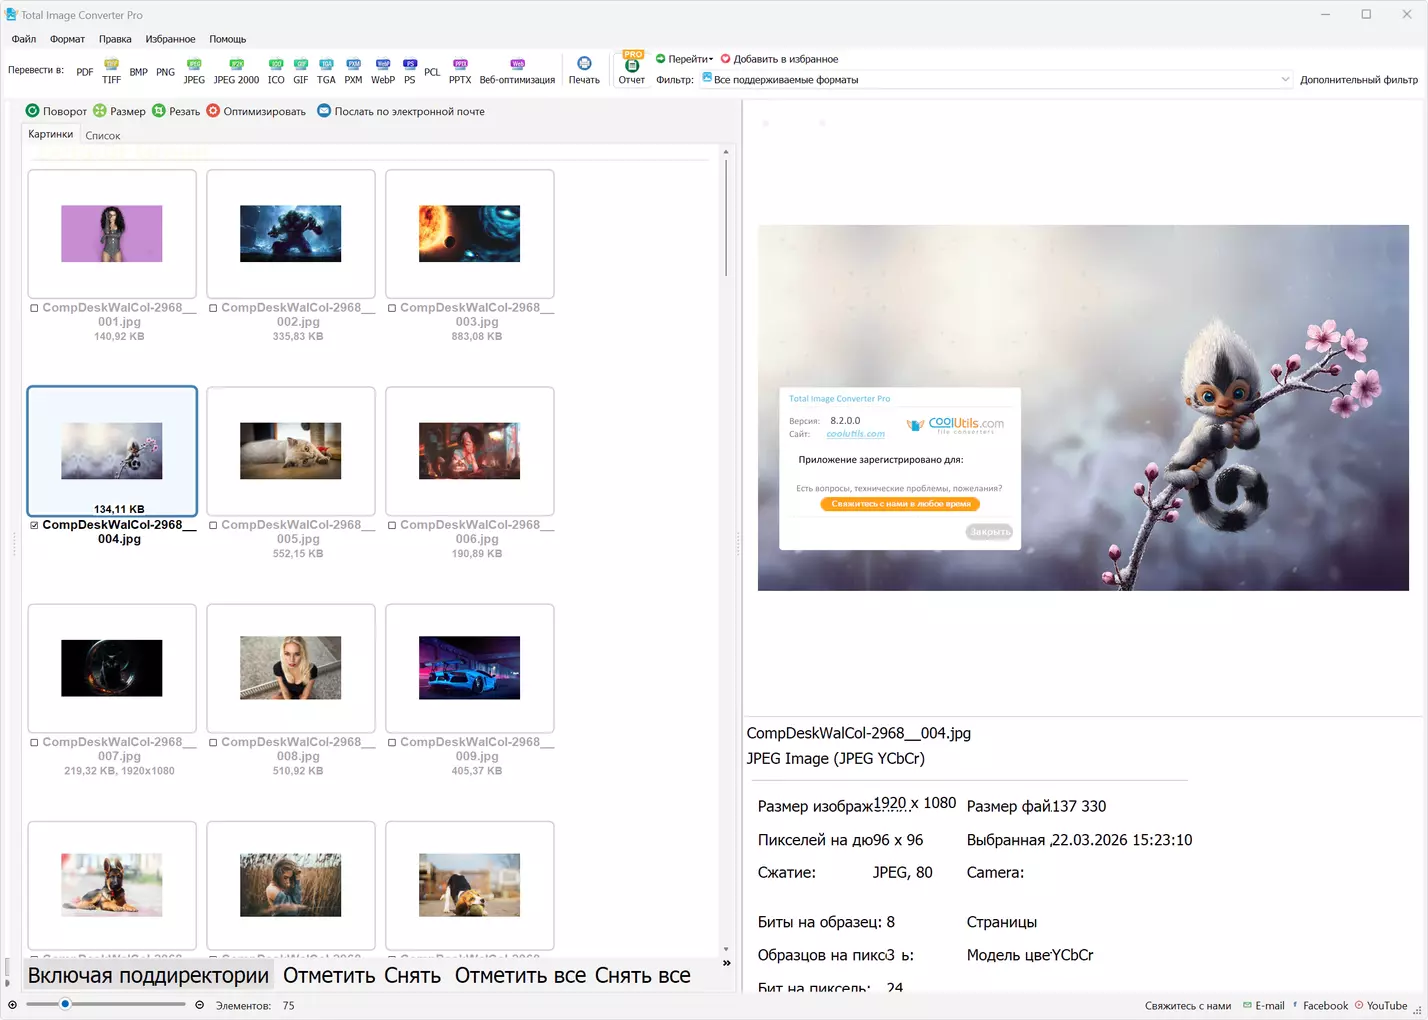Open the Файл menu
1428x1020 pixels.
coord(24,39)
